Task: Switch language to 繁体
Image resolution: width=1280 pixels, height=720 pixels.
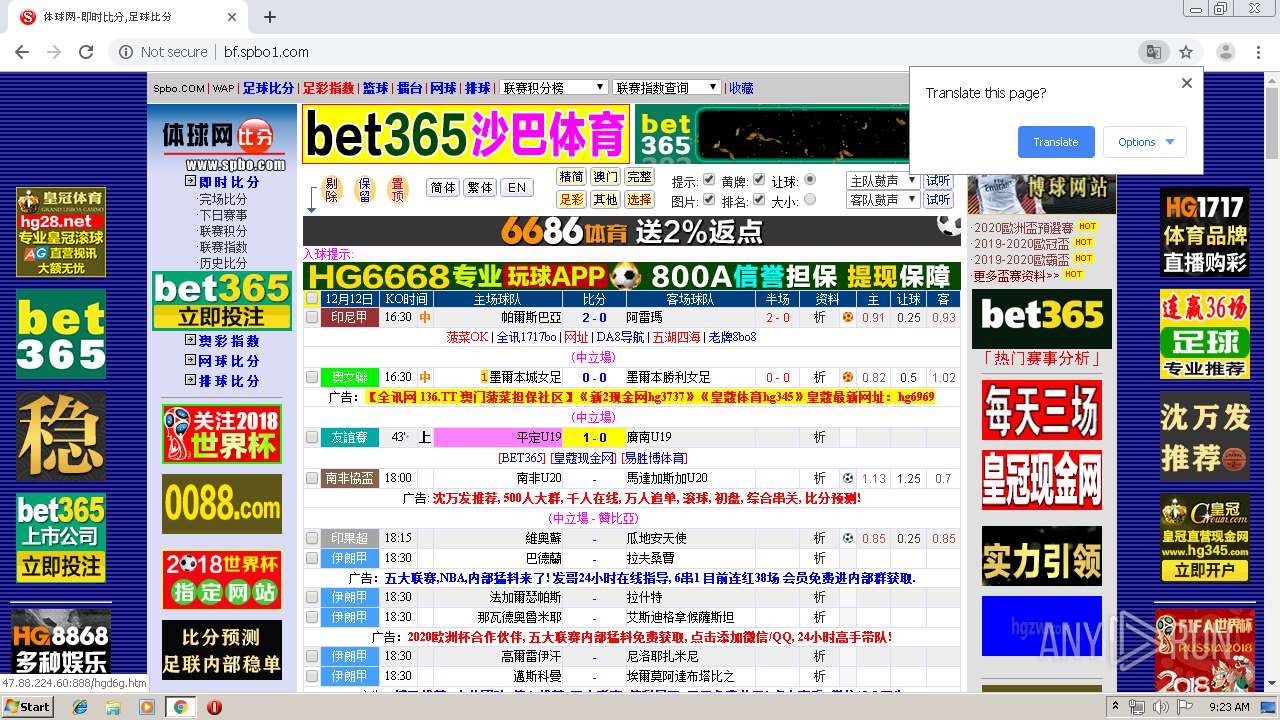Action: 480,187
